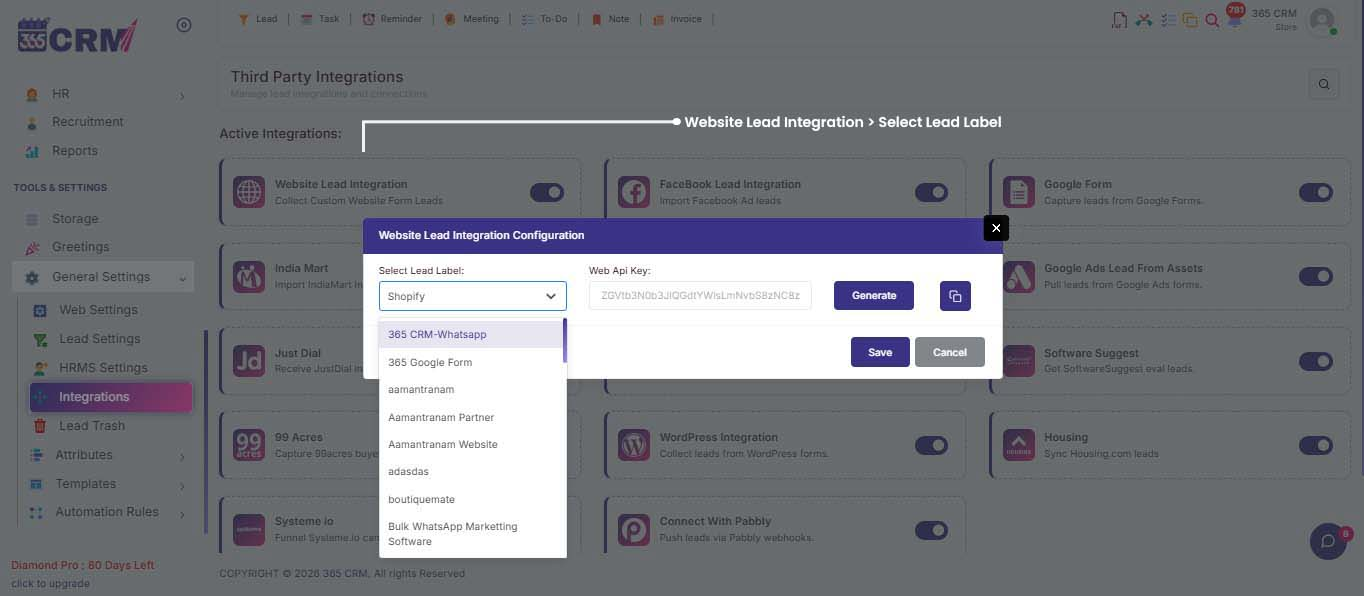Click the Systeme io icon
1364x596 pixels.
click(249, 530)
